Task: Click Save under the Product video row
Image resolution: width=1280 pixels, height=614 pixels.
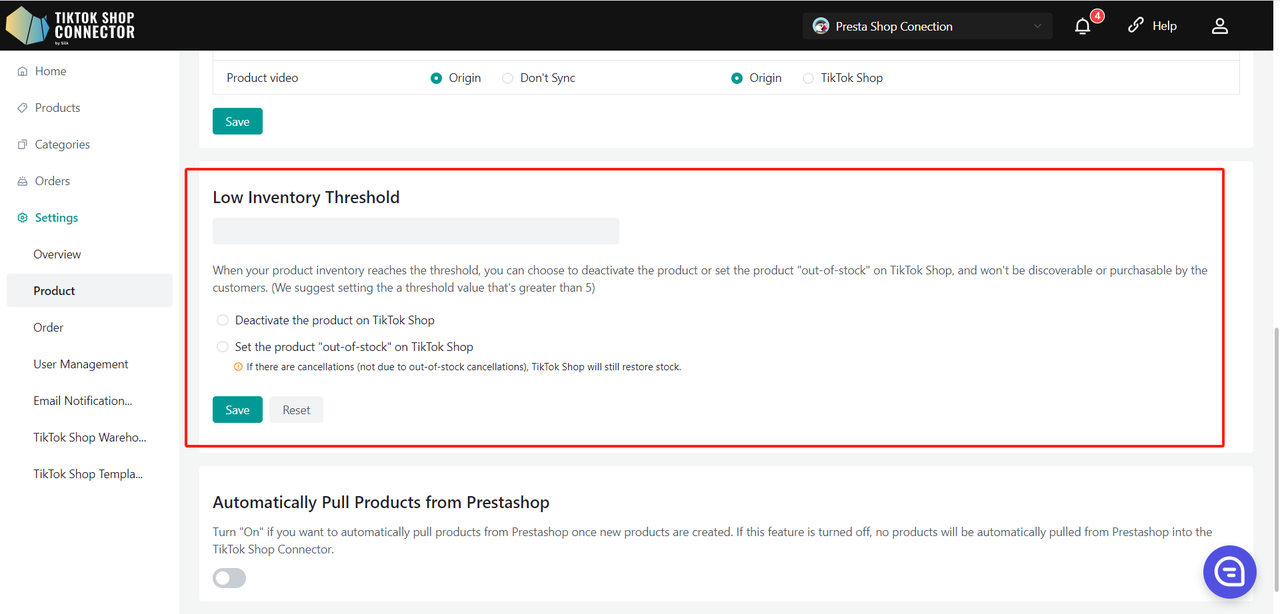Action: pos(237,121)
